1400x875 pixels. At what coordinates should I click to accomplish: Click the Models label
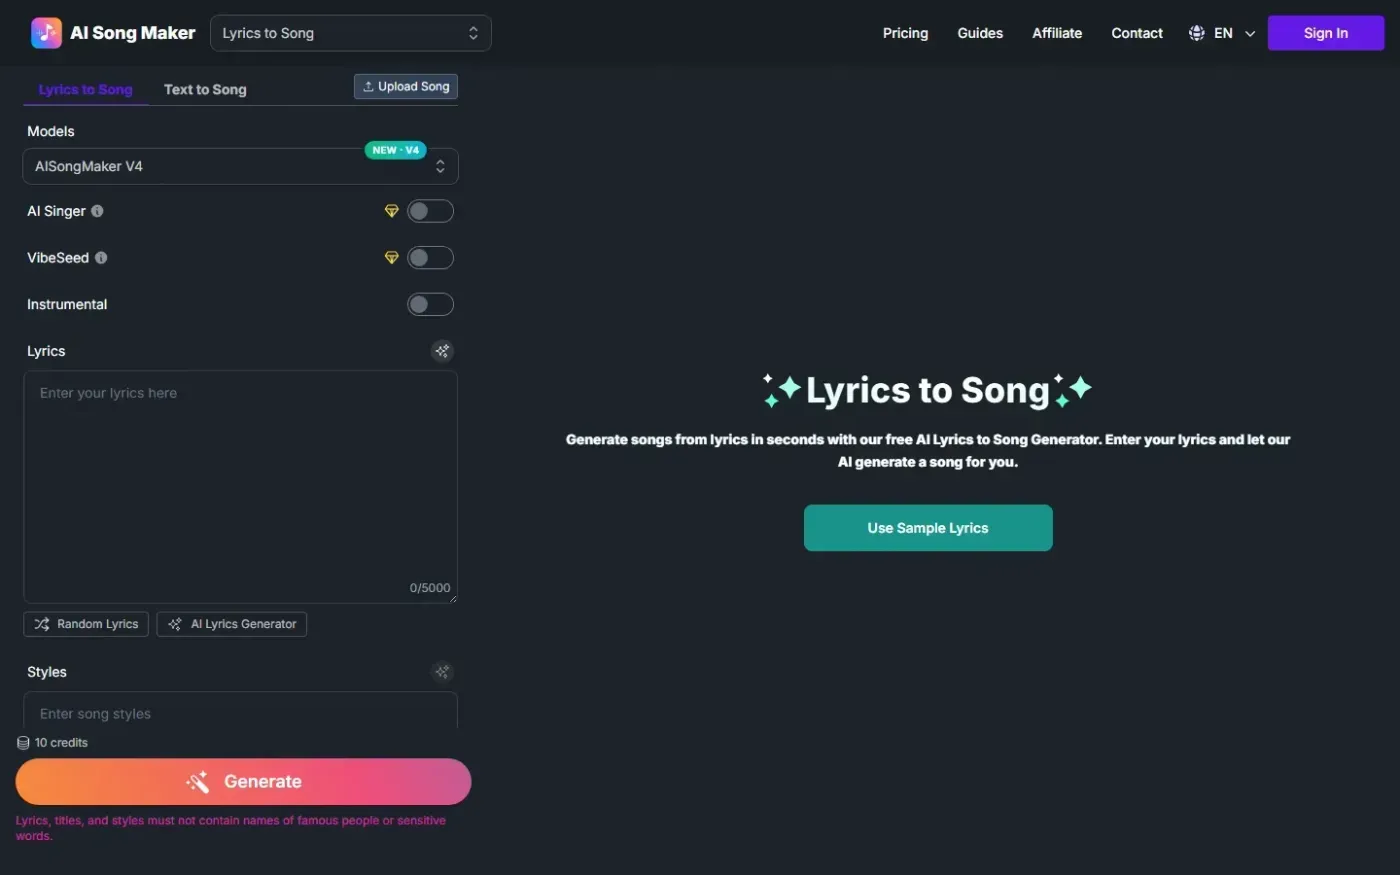(x=51, y=131)
